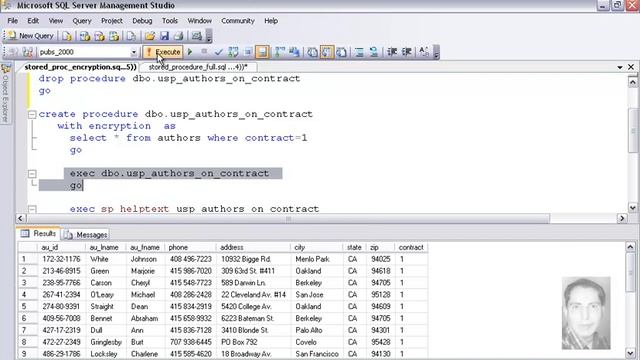Open the Object Explorer side panel
This screenshot has width=640, height=360.
5,93
